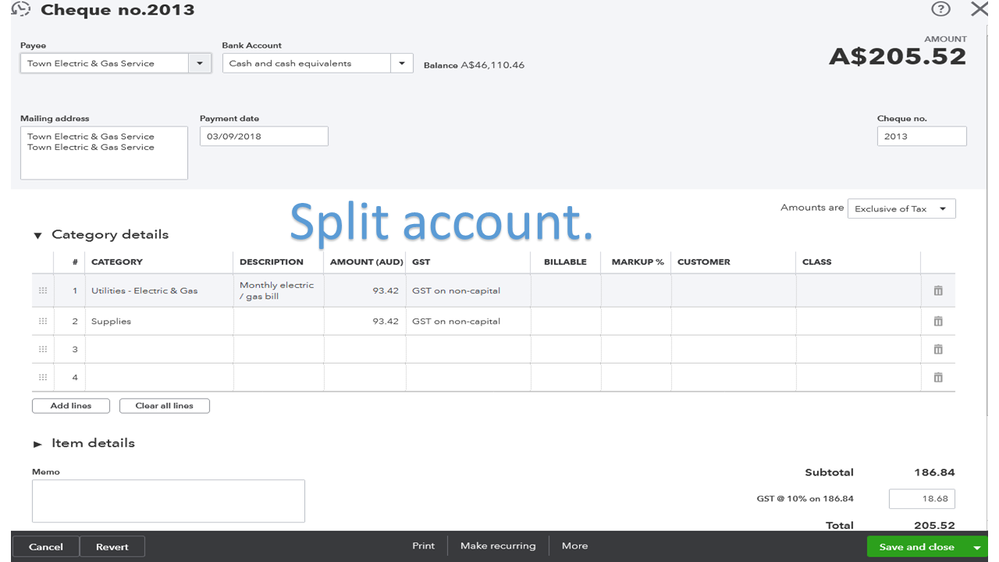This screenshot has width=999, height=562.
Task: Click the Revert button
Action: pyautogui.click(x=112, y=547)
